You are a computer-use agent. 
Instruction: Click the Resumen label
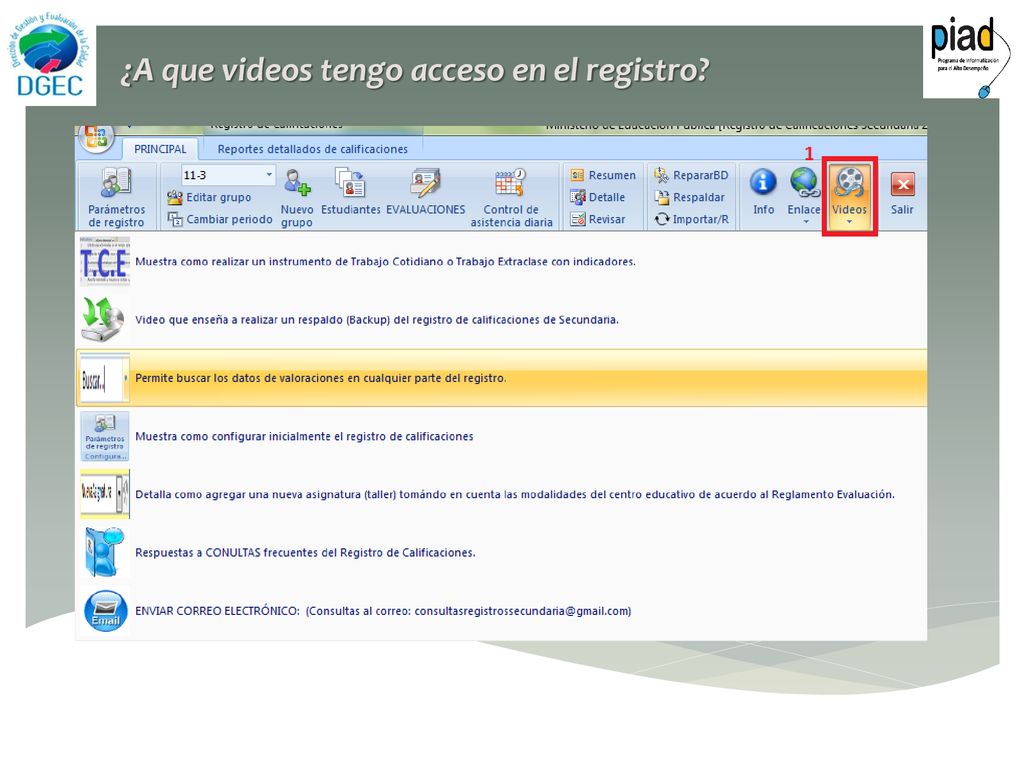pos(612,175)
